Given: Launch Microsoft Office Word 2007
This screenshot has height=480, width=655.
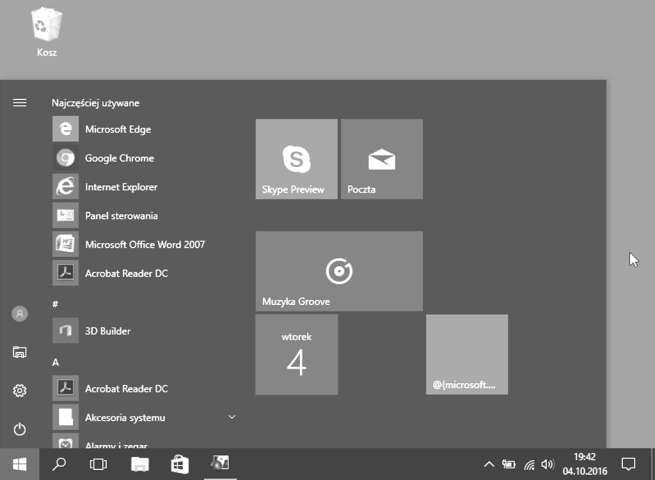Looking at the screenshot, I should point(142,244).
